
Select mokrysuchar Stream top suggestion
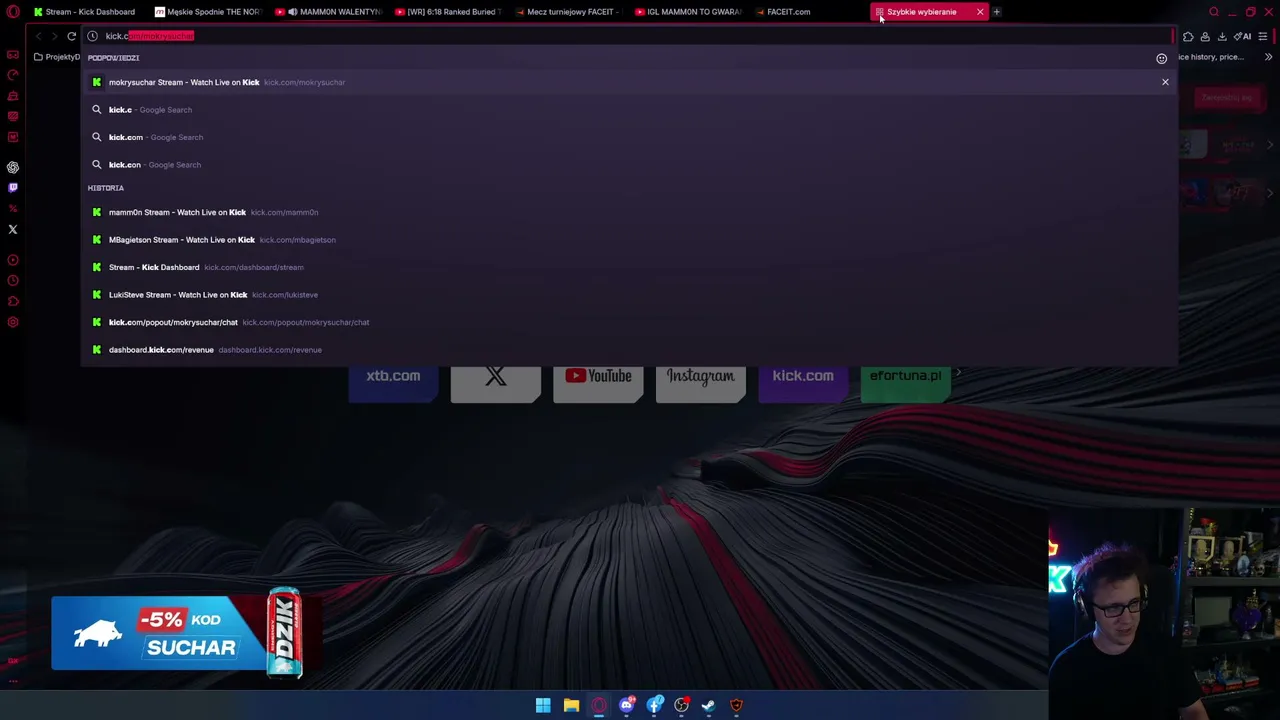(x=630, y=82)
